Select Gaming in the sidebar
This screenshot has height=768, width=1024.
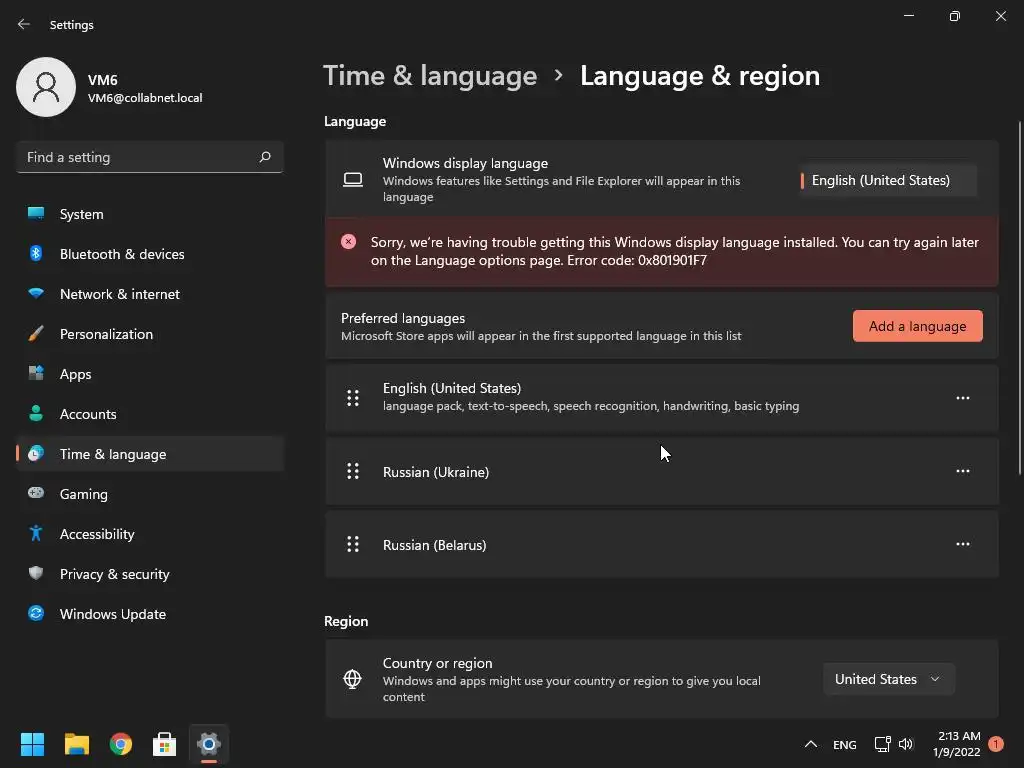(x=150, y=494)
